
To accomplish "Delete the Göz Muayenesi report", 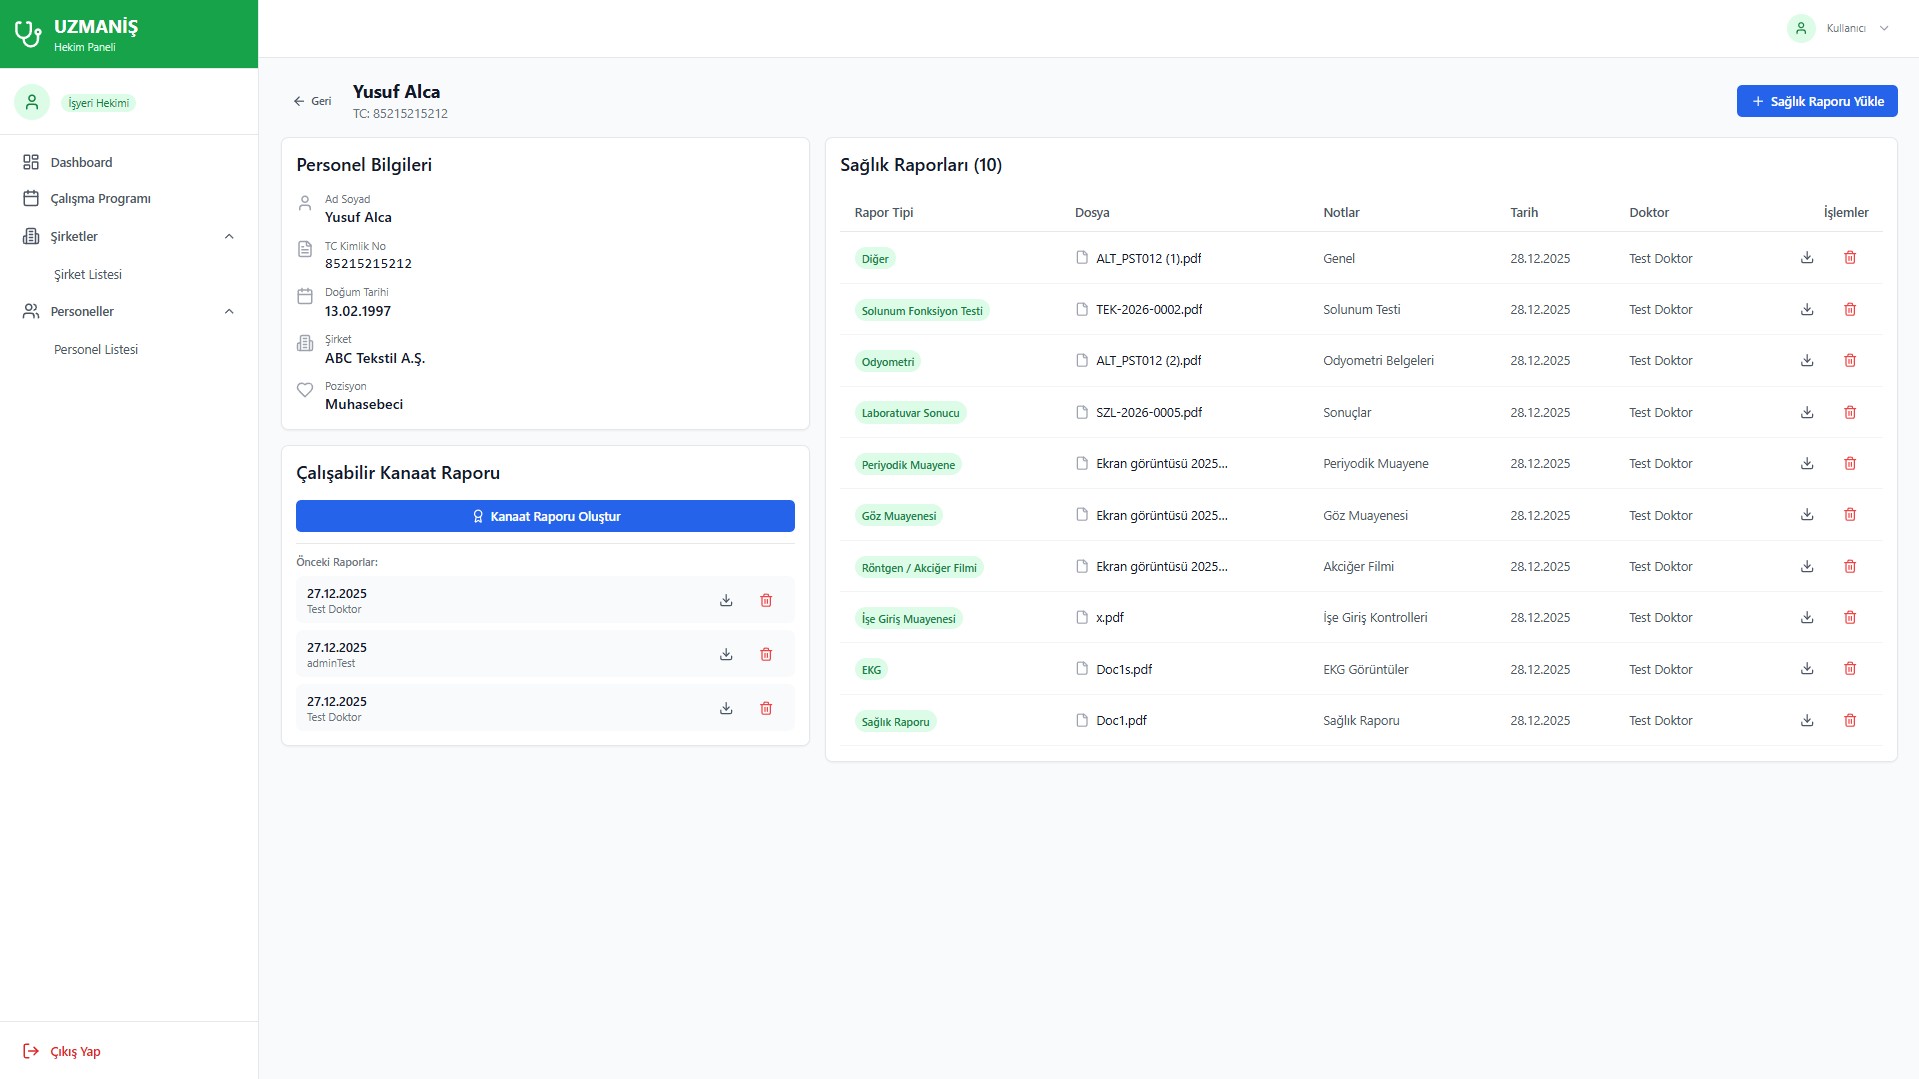I will coord(1849,515).
